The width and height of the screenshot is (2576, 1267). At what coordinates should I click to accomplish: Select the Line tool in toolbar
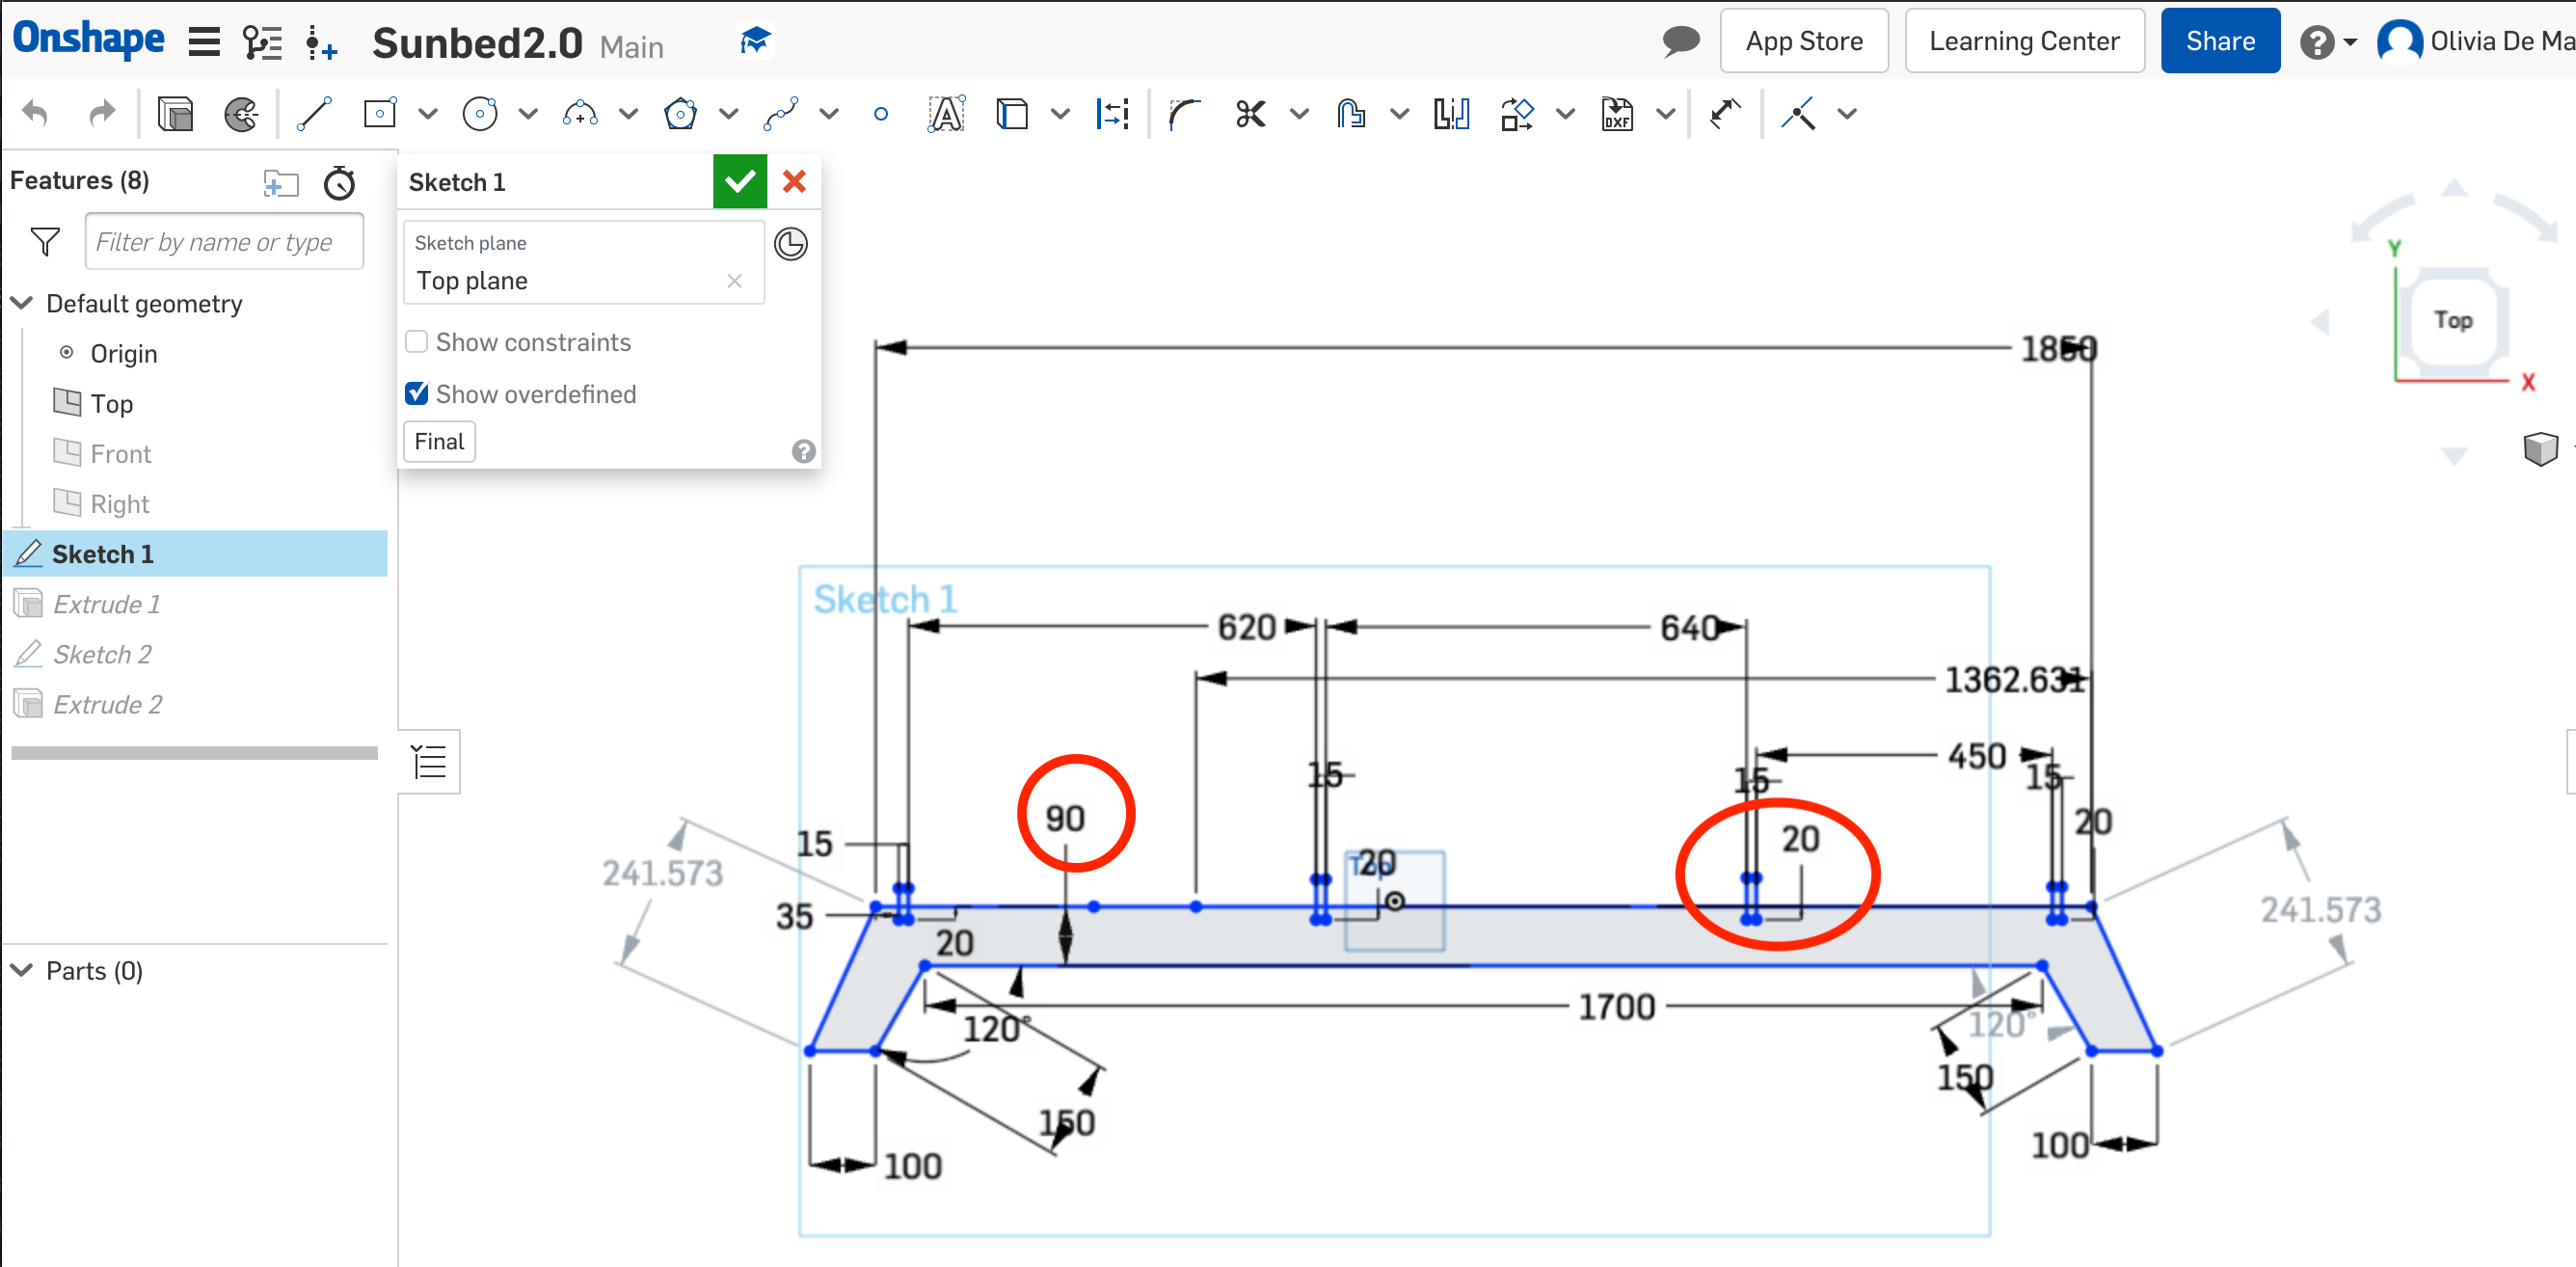click(x=313, y=115)
